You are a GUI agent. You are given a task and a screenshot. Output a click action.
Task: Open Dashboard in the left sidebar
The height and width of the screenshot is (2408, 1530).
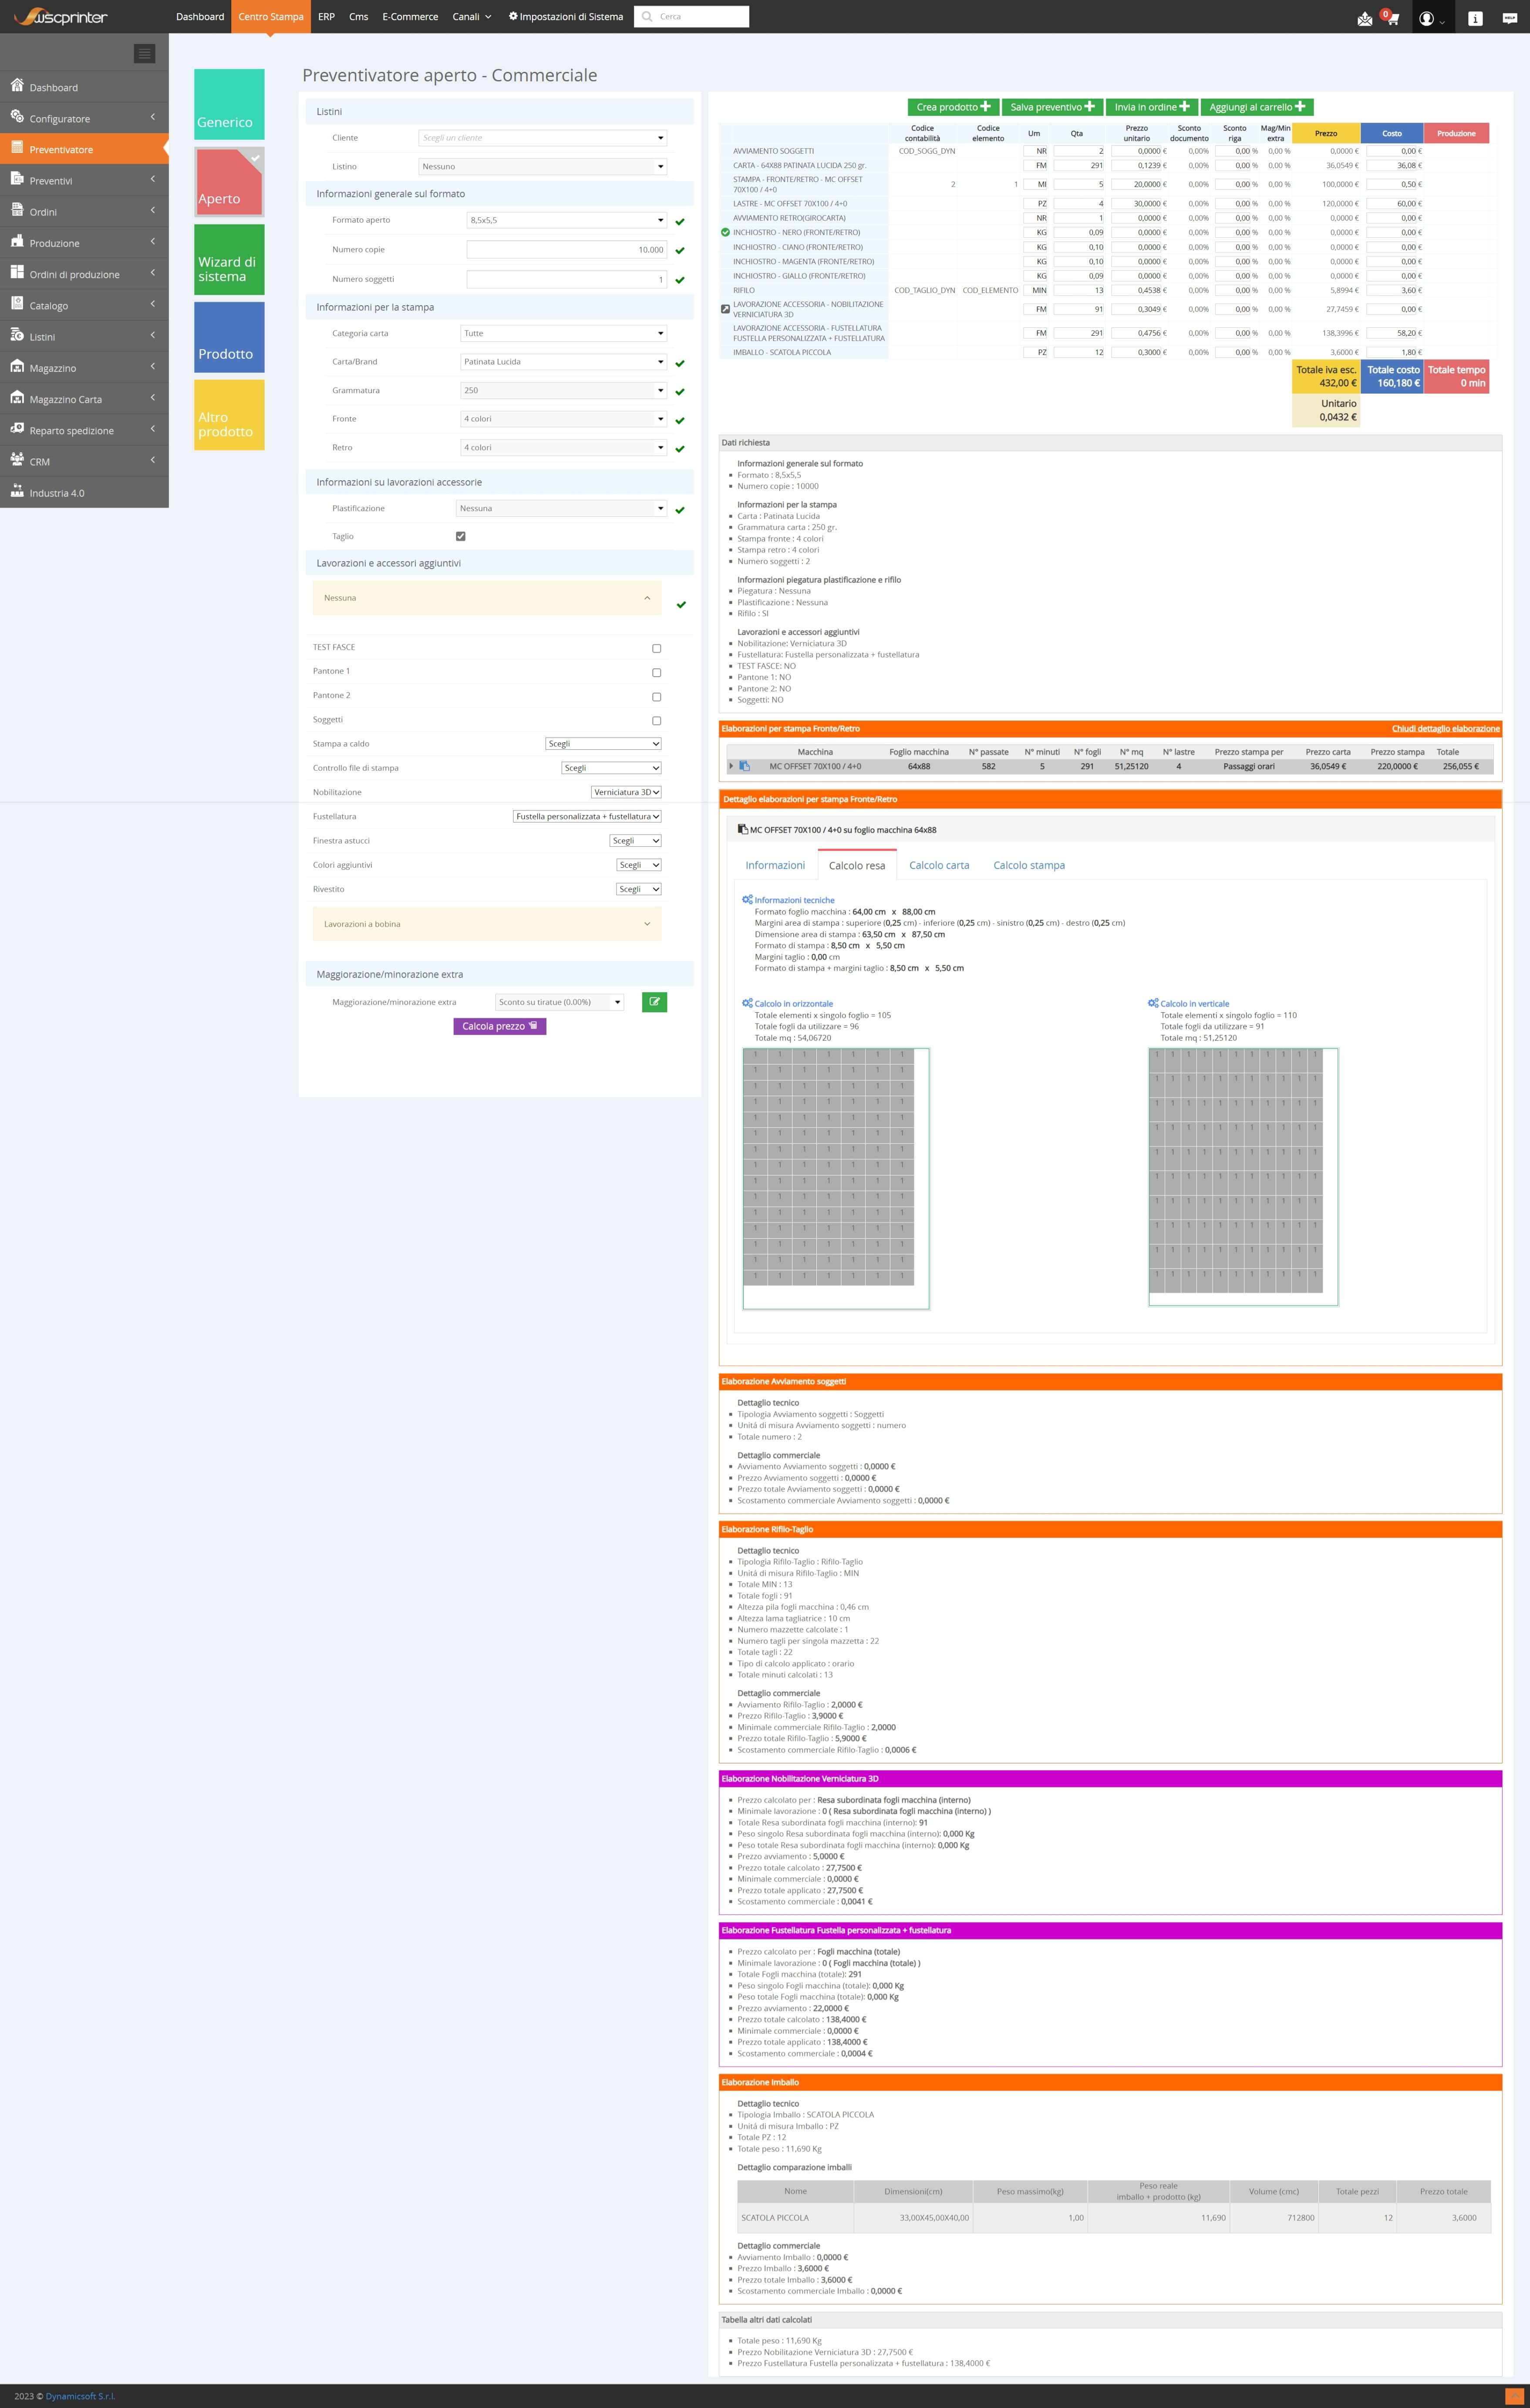84,87
